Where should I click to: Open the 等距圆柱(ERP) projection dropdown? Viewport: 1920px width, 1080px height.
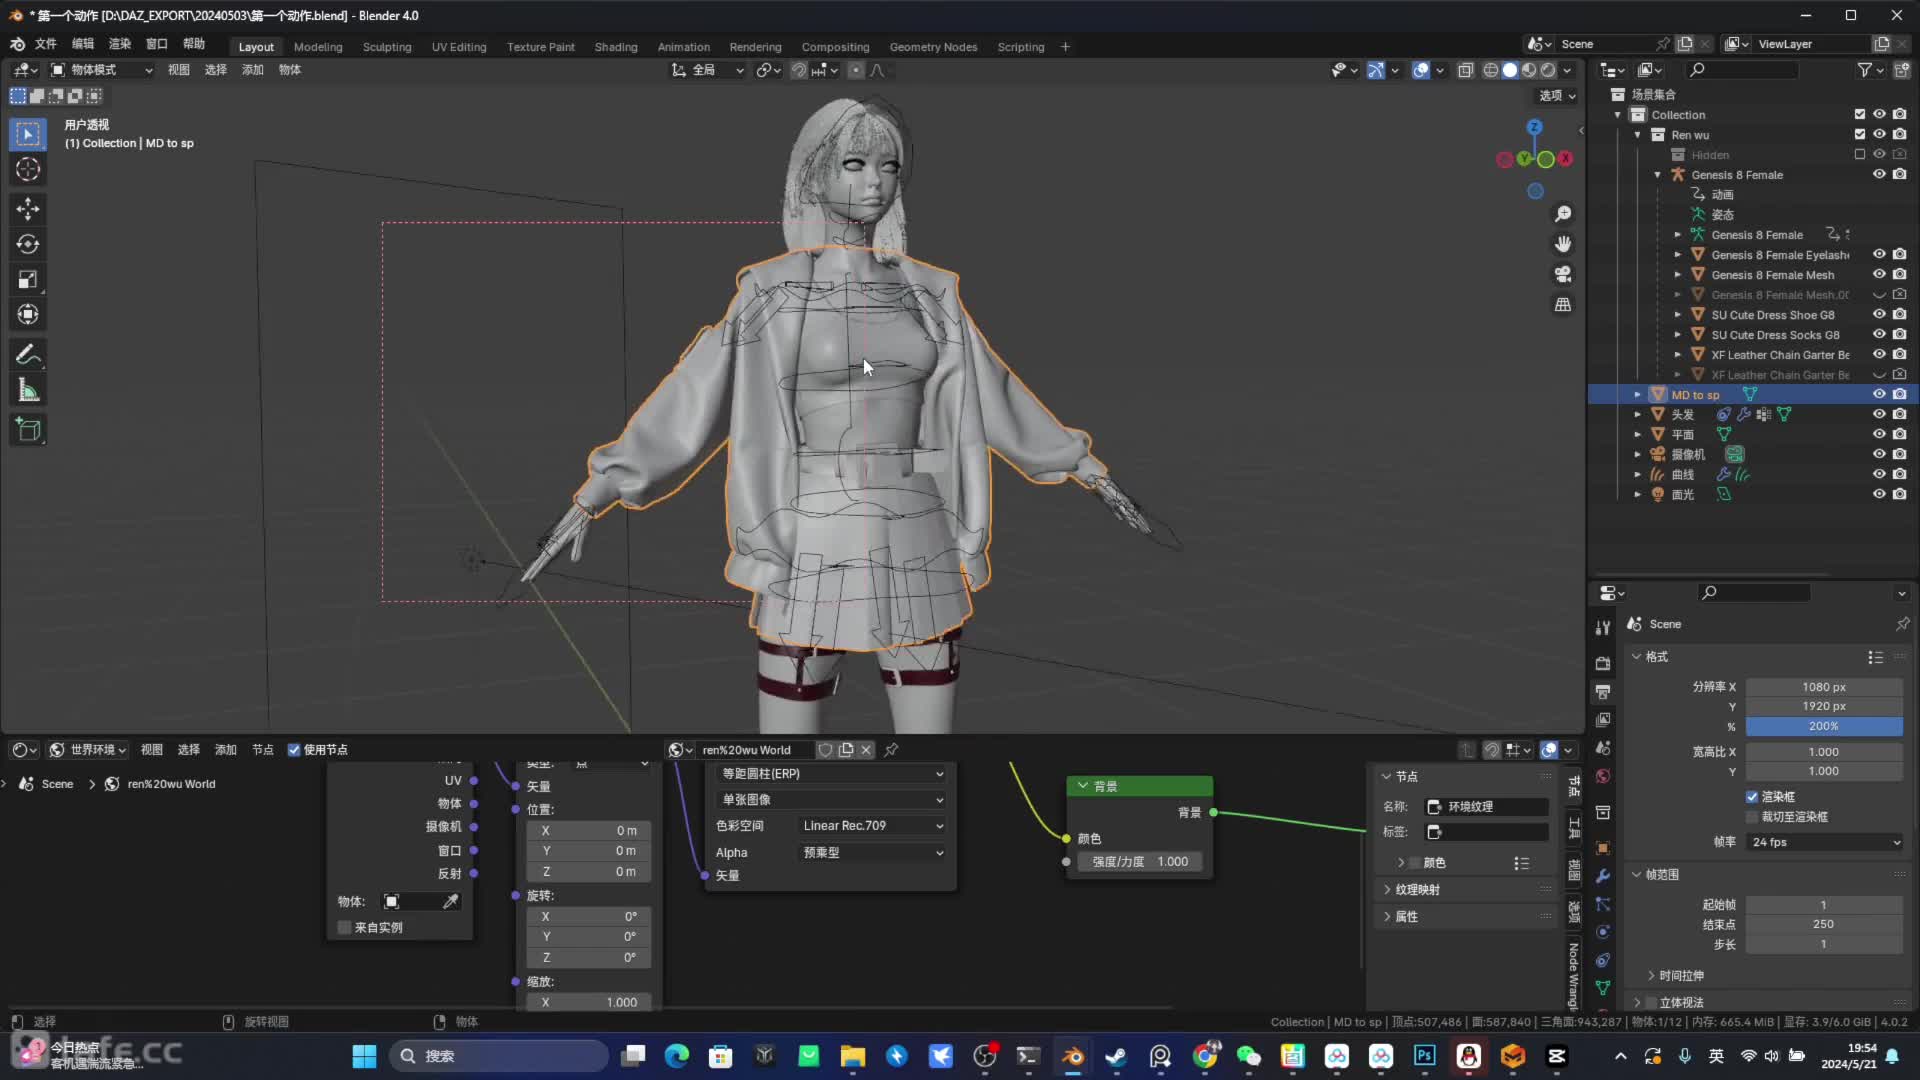[831, 774]
